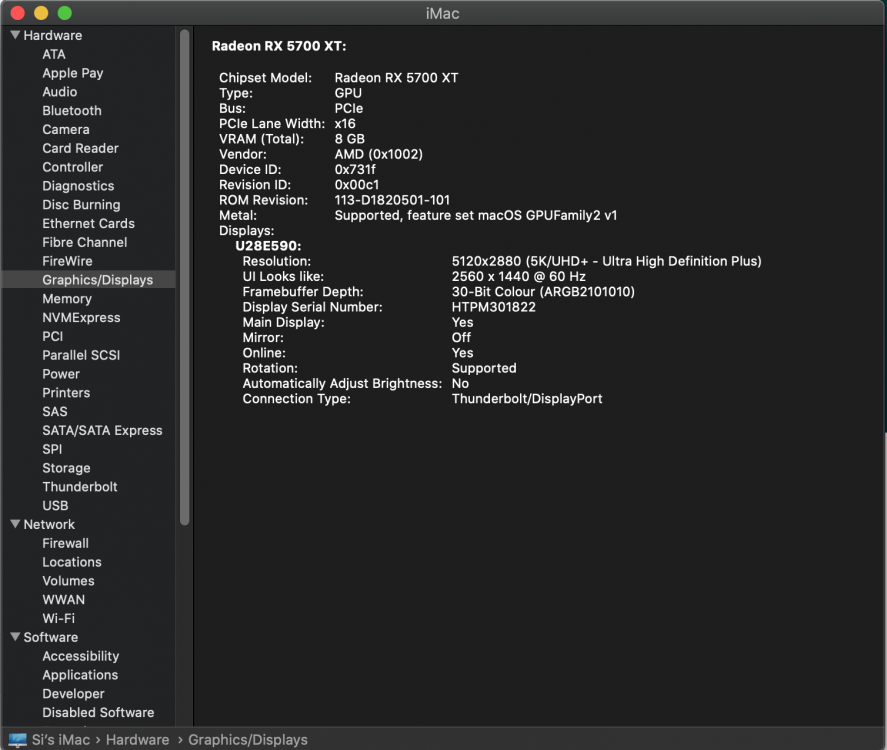This screenshot has height=750, width=887.
Task: Select Disc Burning in the sidebar
Action: [81, 204]
